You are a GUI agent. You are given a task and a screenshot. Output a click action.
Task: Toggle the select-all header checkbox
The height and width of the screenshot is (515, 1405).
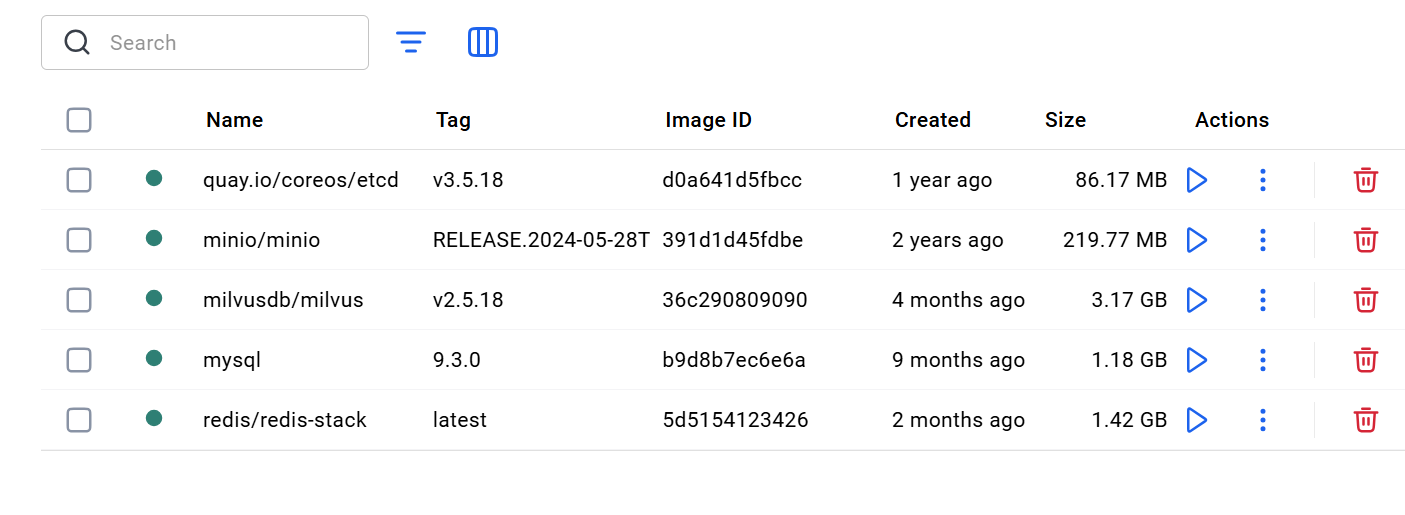(x=79, y=120)
